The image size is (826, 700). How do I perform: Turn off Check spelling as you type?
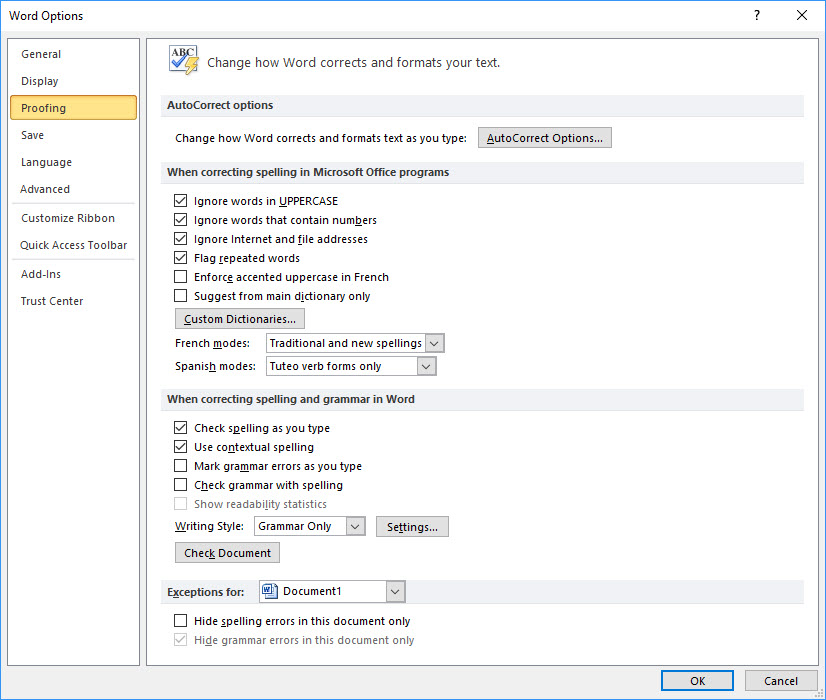pos(181,428)
